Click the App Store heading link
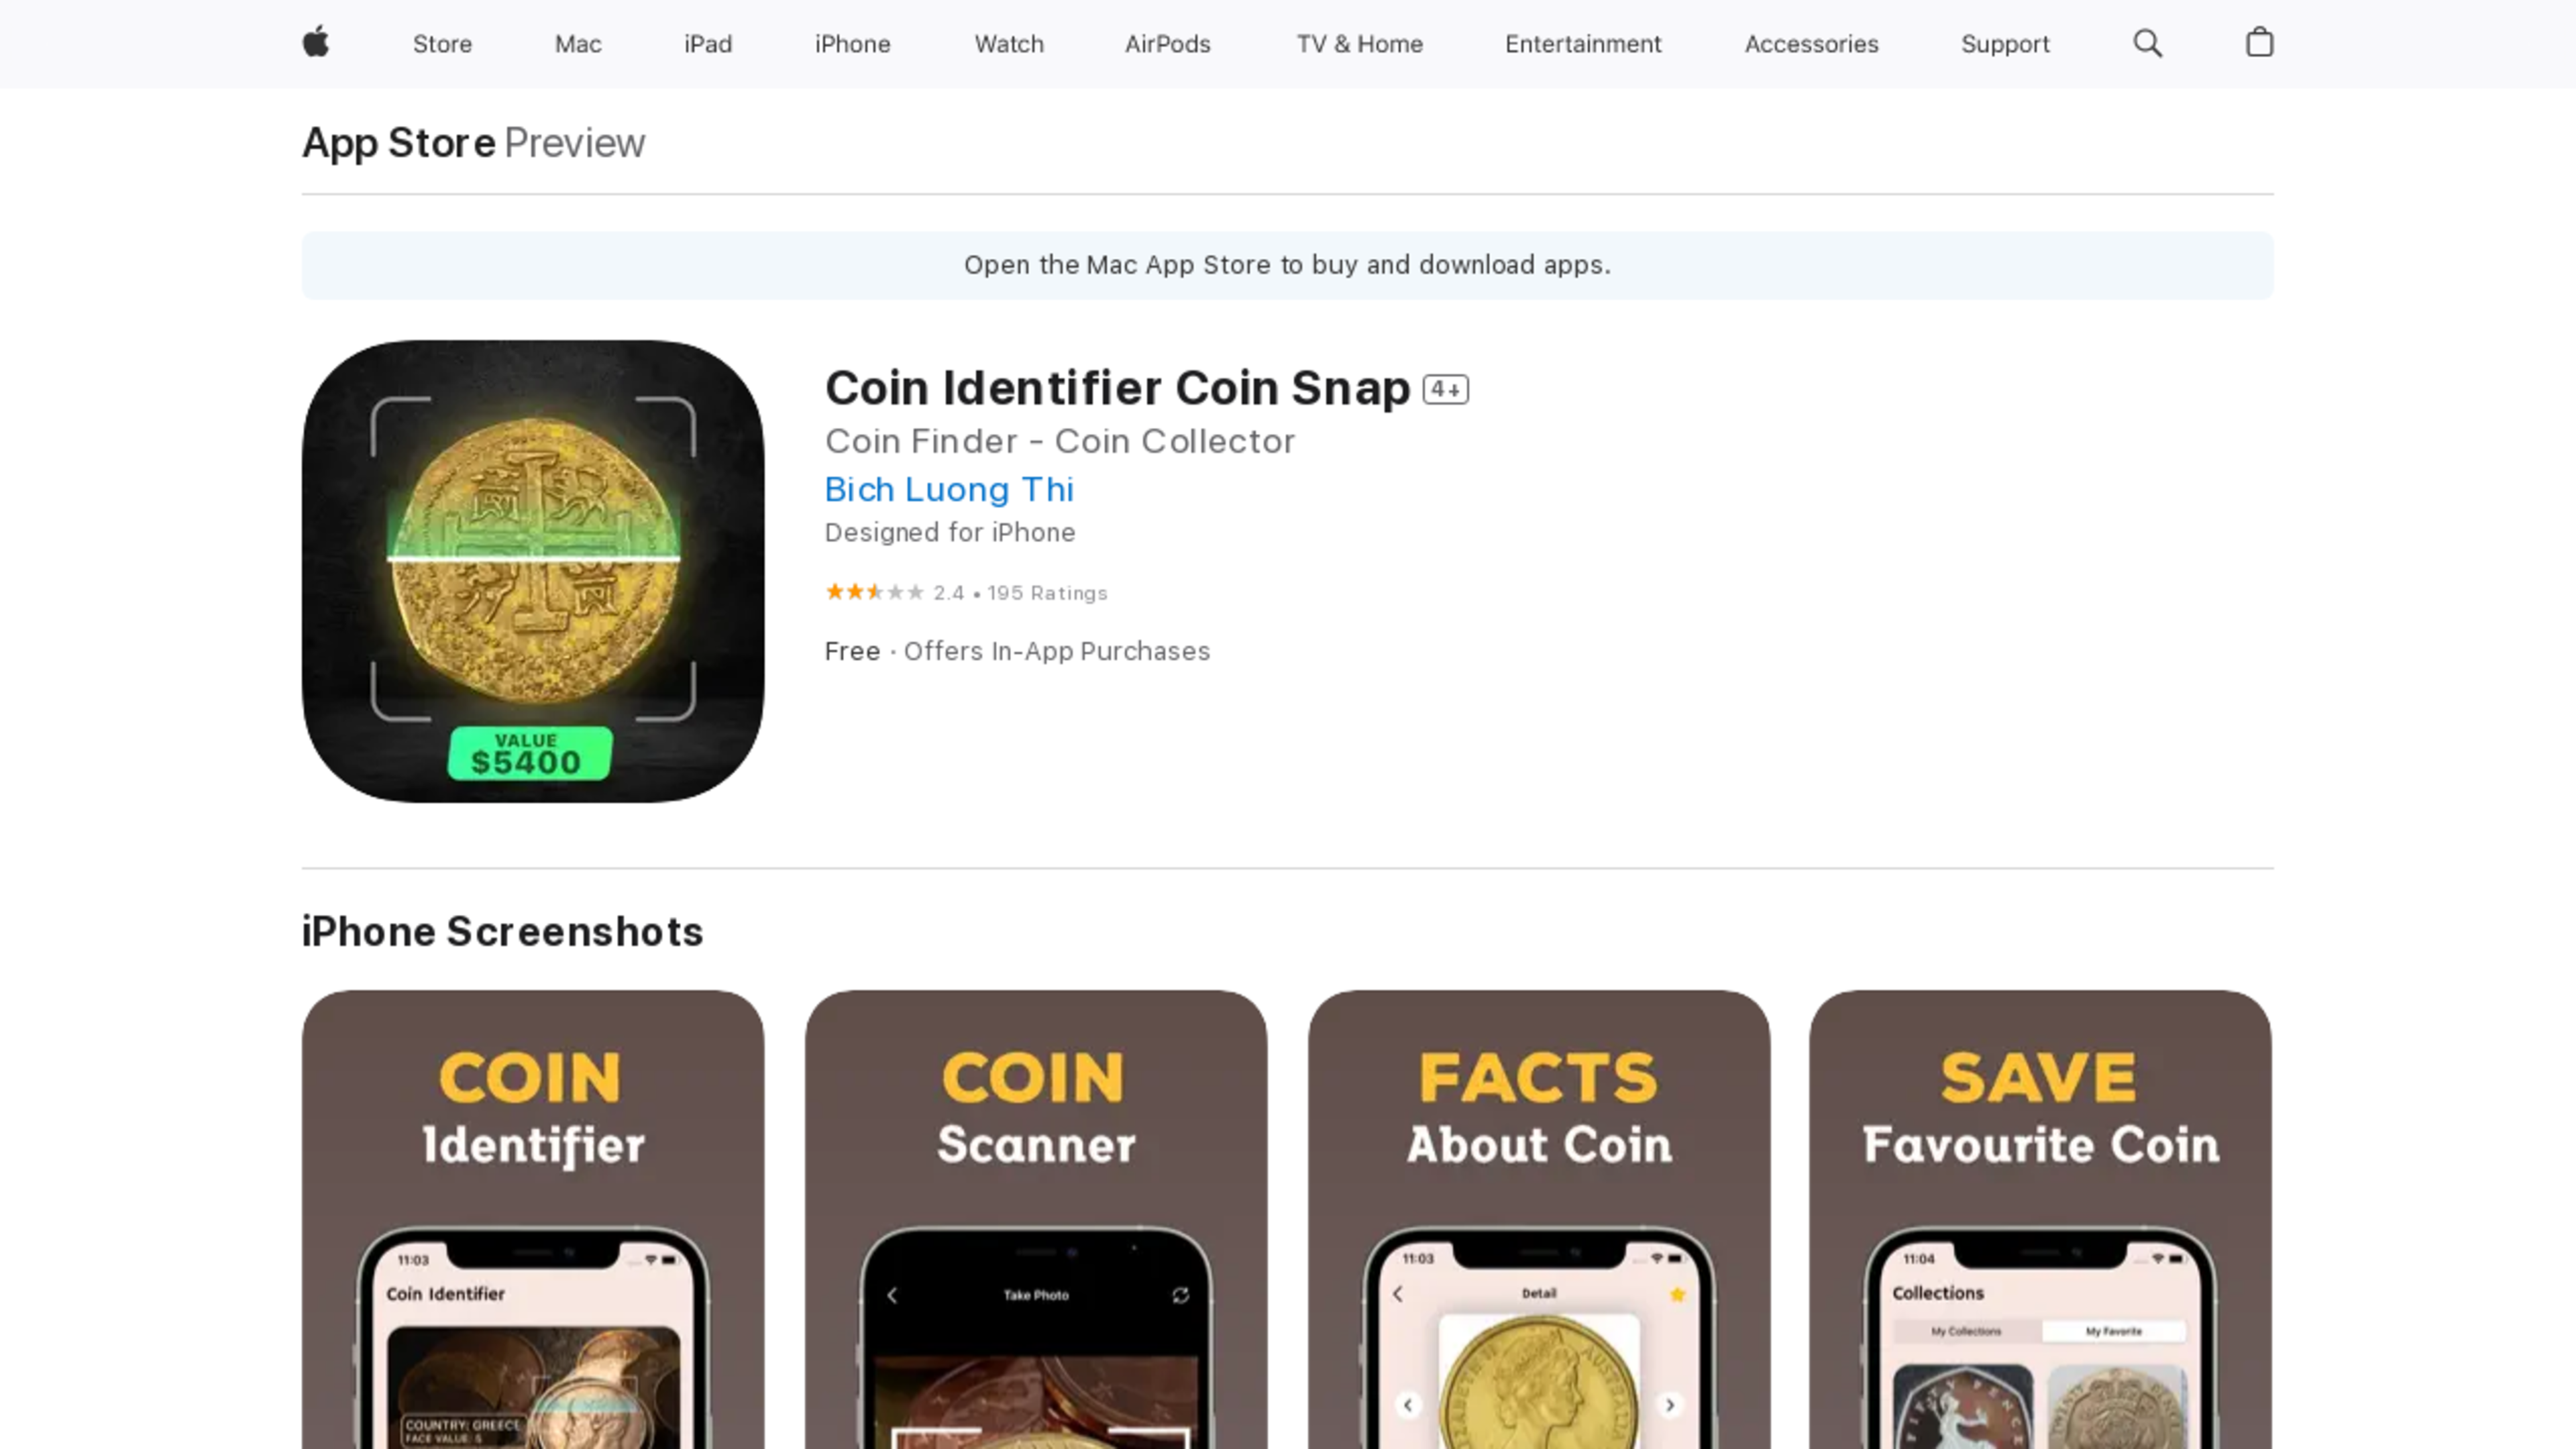Viewport: 2576px width, 1449px height. coord(399,143)
